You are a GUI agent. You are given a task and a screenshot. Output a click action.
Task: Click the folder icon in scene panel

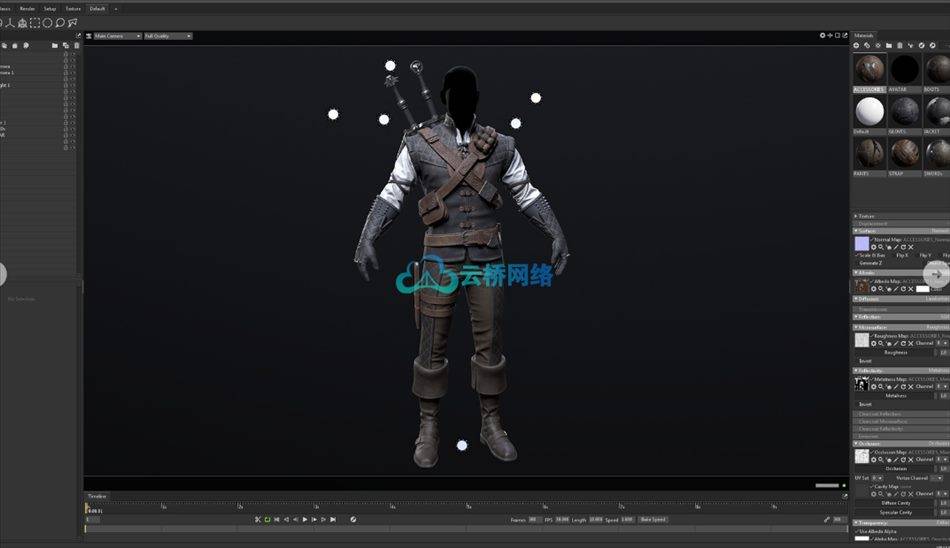tap(55, 45)
